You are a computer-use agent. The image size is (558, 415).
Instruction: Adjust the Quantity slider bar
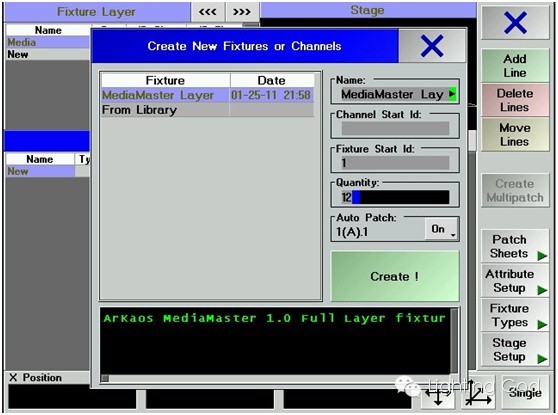click(395, 197)
